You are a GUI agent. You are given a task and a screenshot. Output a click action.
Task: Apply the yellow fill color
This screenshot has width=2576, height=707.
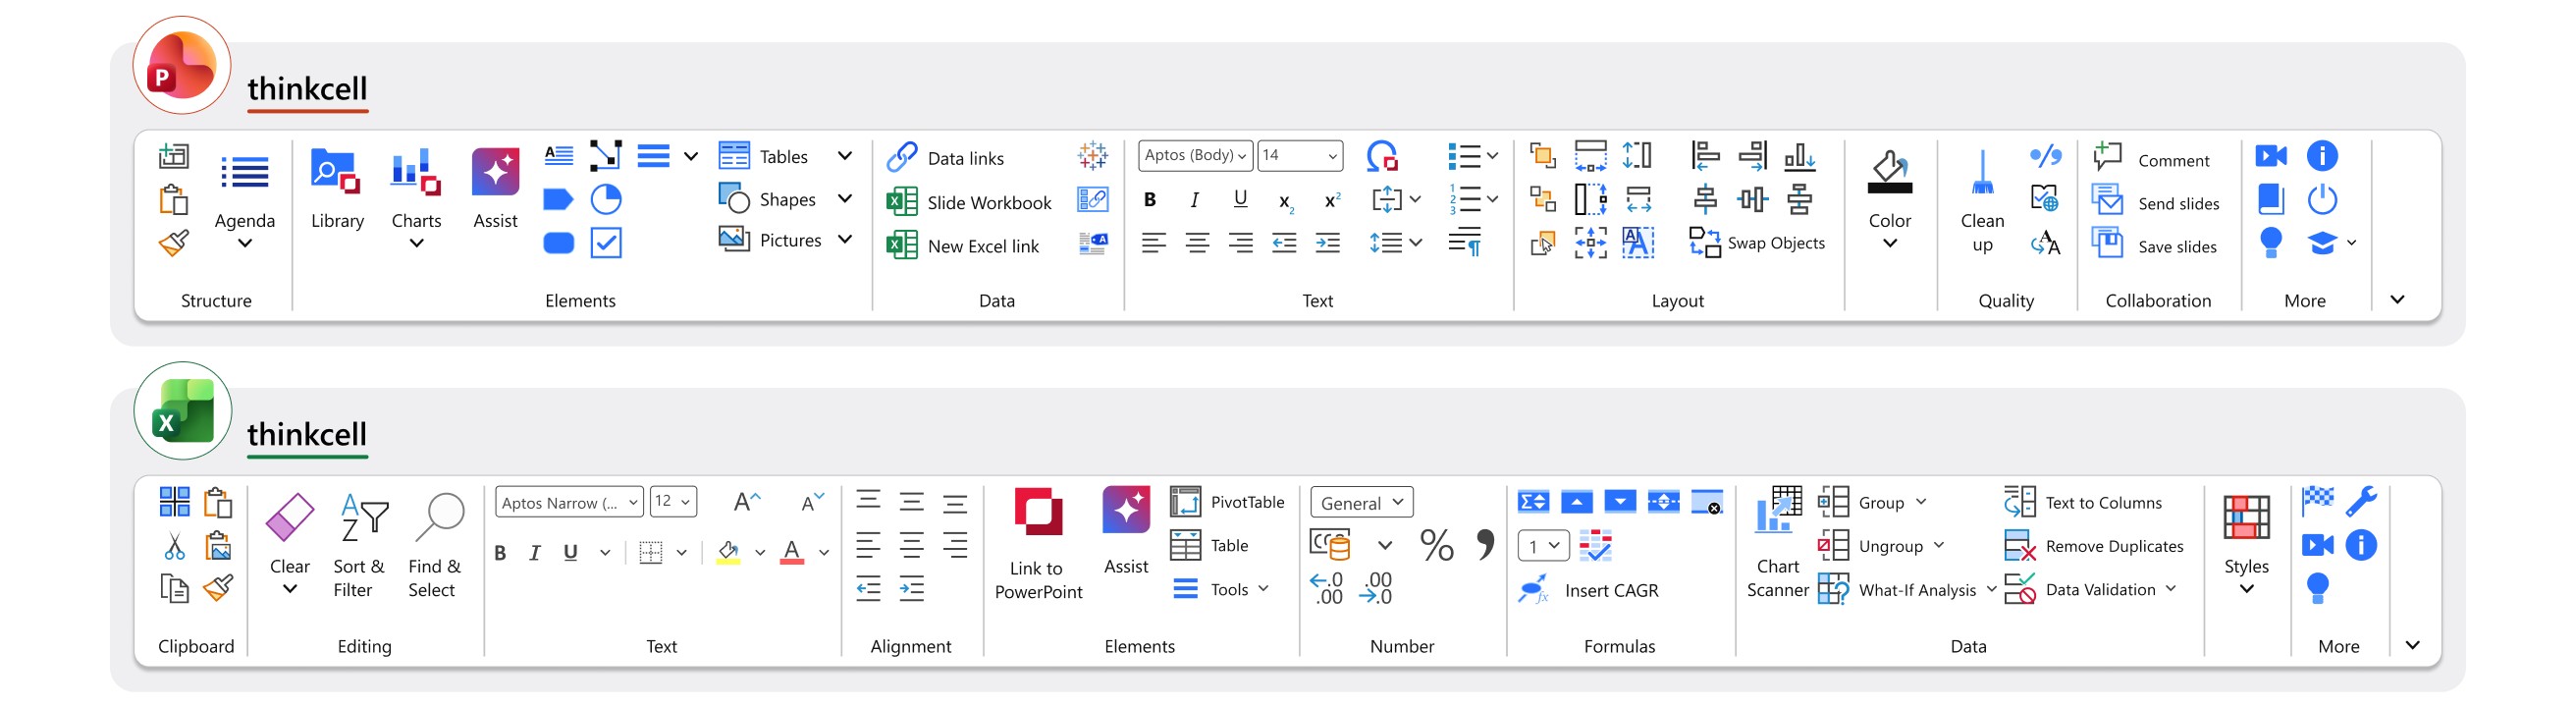pyautogui.click(x=728, y=552)
